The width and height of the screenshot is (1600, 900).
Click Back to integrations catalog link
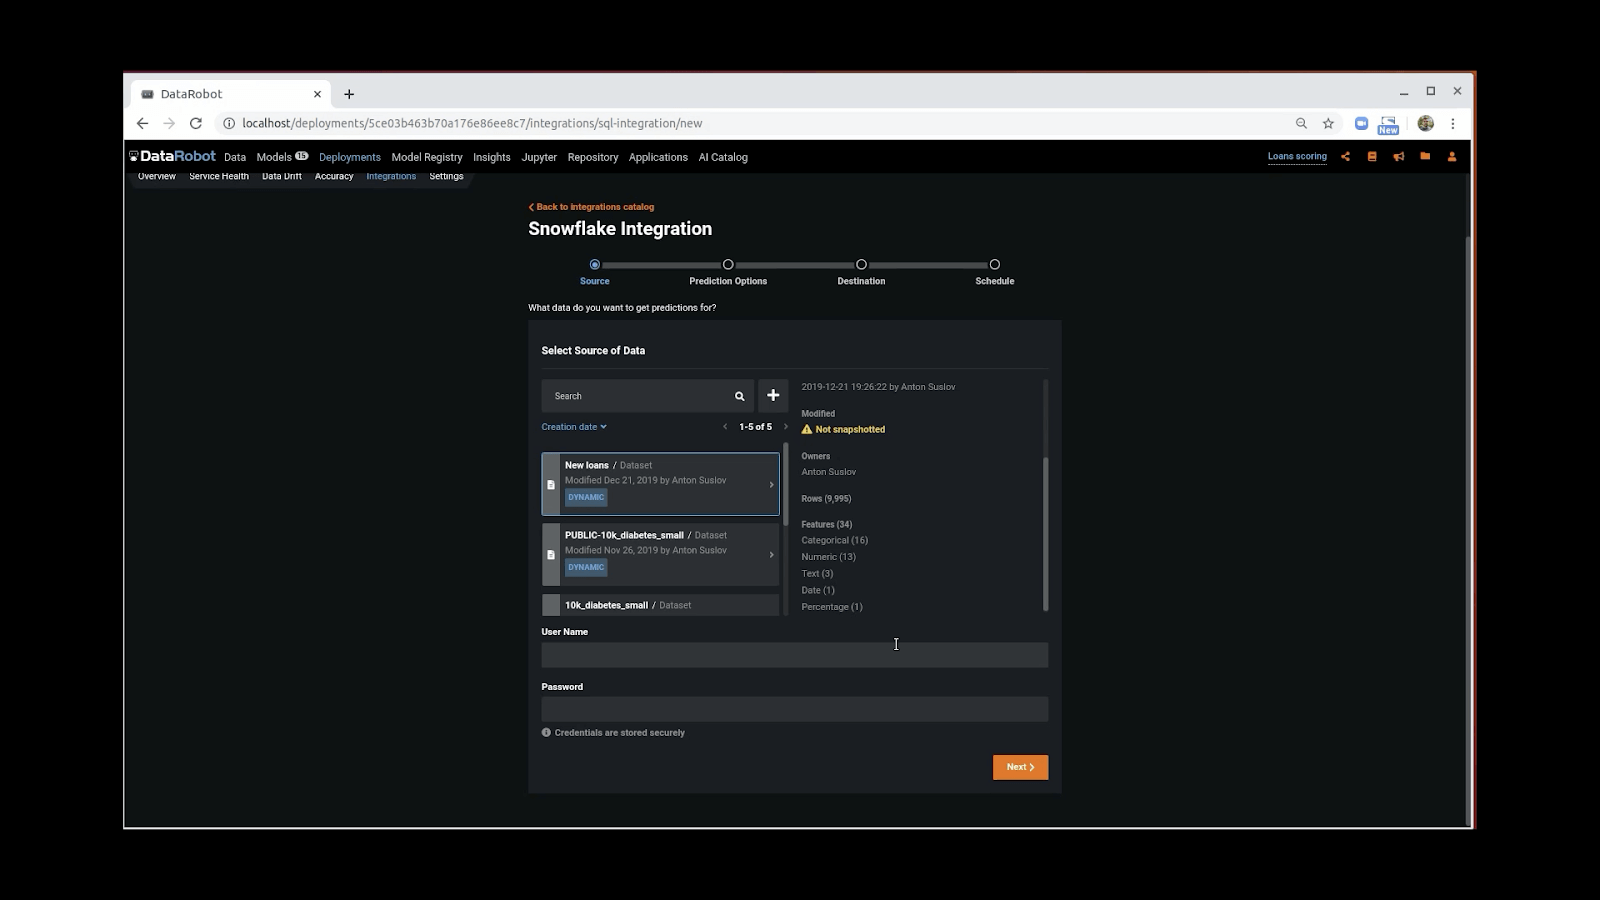[591, 207]
